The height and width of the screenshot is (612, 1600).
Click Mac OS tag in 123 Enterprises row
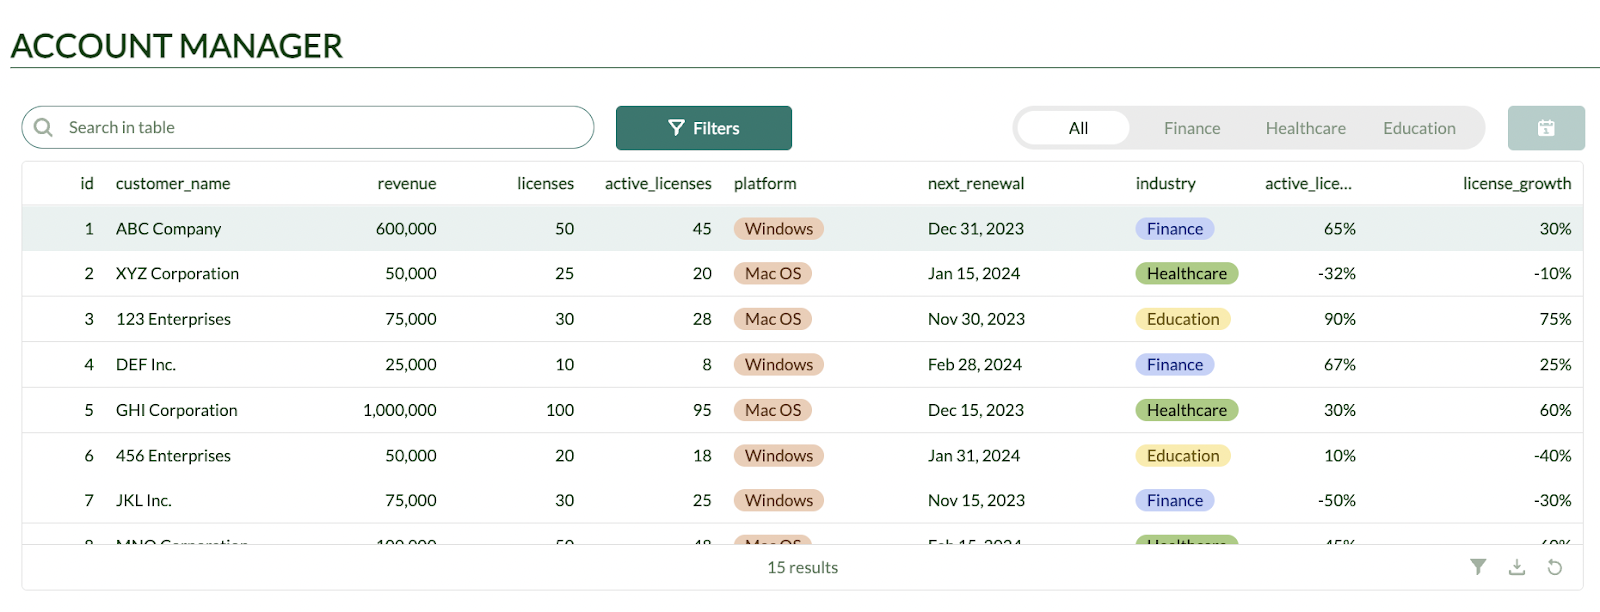click(773, 319)
